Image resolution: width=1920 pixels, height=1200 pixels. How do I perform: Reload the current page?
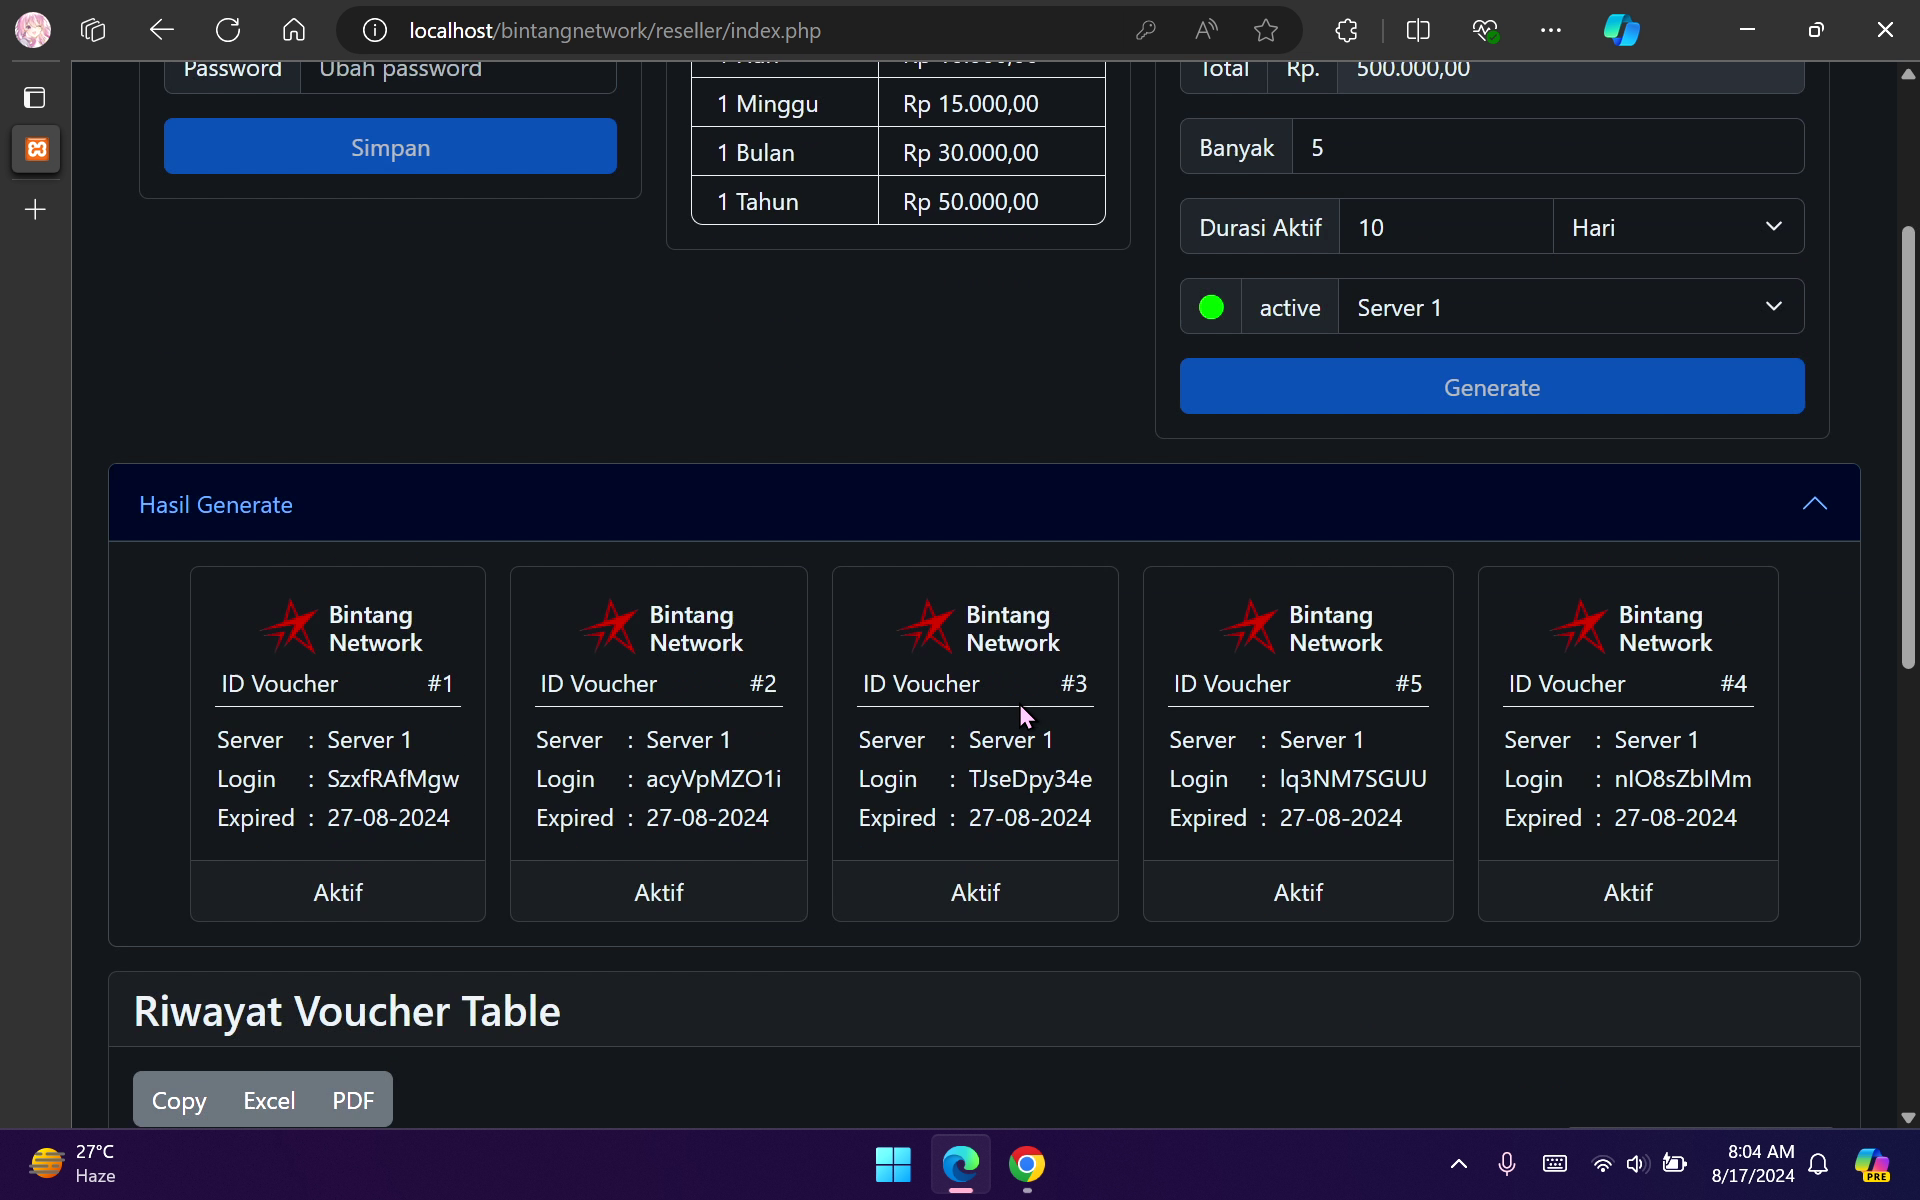pos(228,30)
